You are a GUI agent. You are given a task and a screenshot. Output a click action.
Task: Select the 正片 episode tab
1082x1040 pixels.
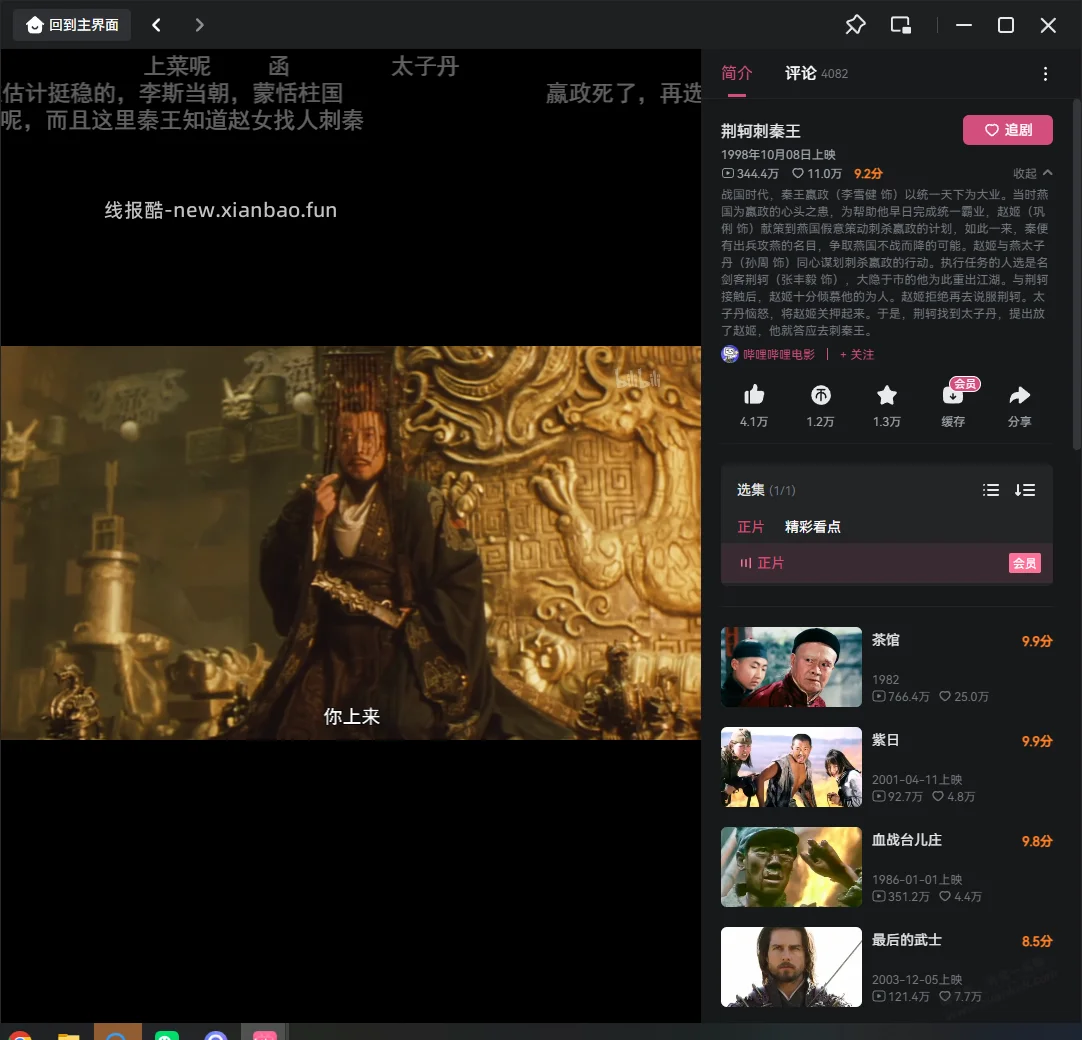[751, 527]
